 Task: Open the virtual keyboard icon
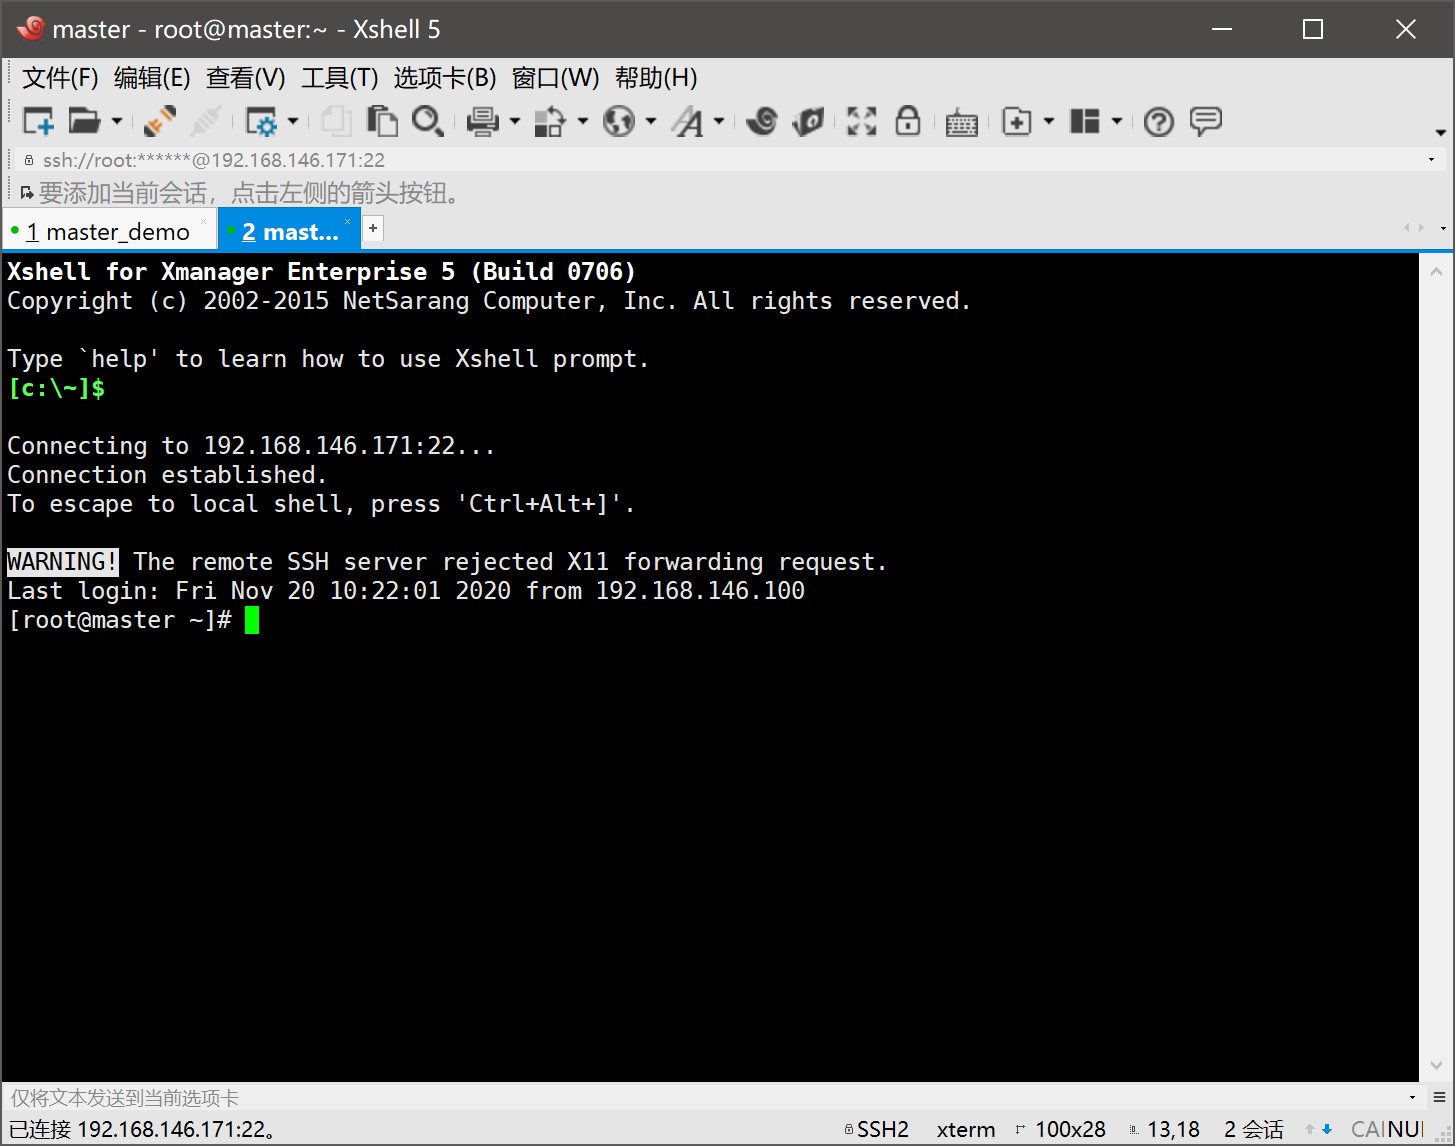pyautogui.click(x=961, y=122)
